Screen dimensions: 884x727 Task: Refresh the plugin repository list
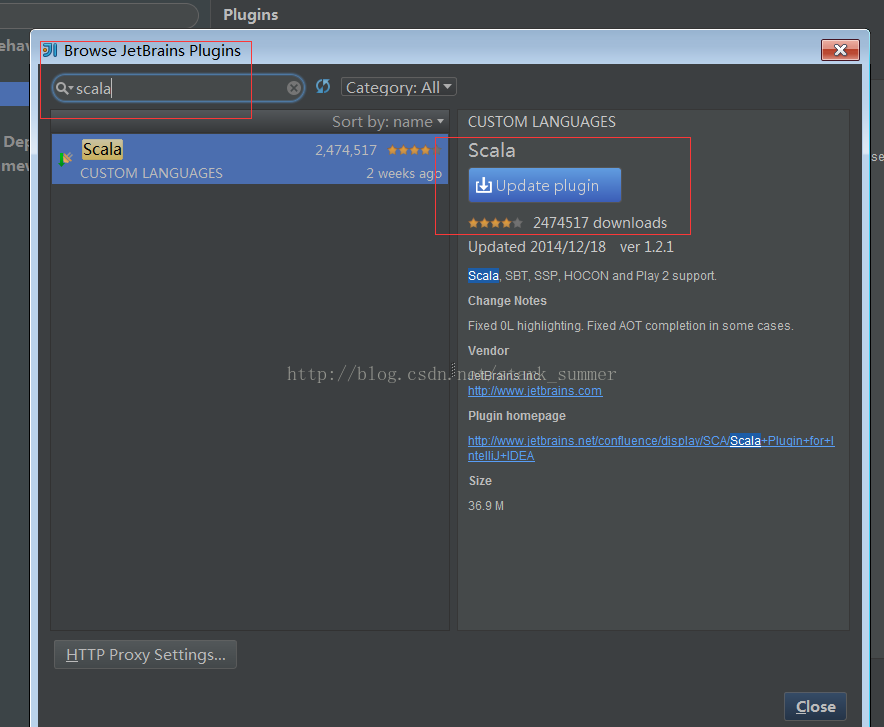coord(322,87)
